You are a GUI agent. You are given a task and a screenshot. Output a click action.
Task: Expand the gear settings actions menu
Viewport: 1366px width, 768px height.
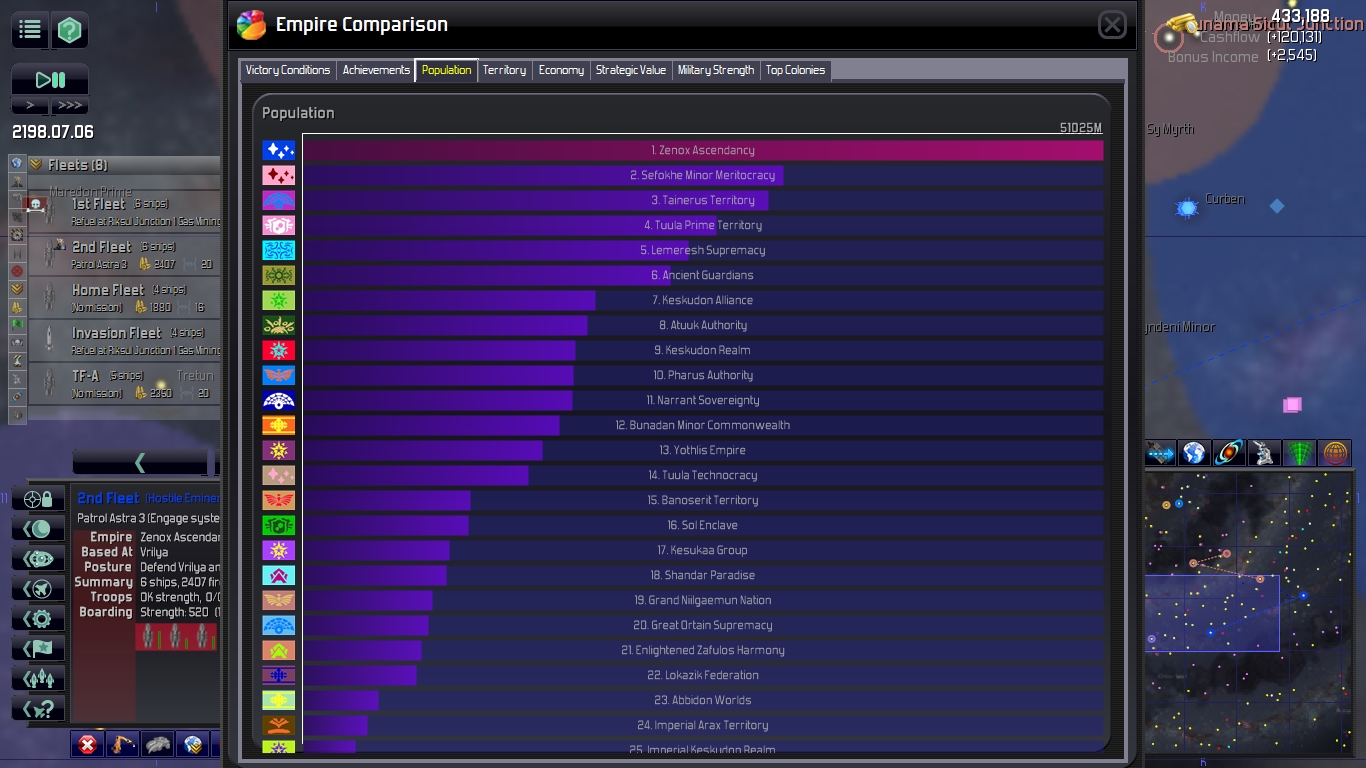(x=39, y=618)
